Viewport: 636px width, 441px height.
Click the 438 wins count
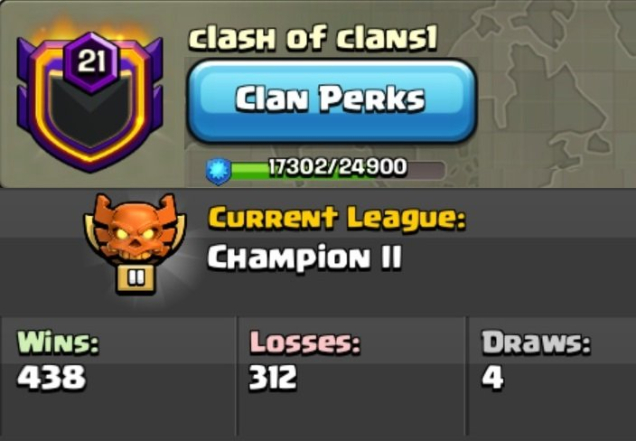tap(52, 377)
